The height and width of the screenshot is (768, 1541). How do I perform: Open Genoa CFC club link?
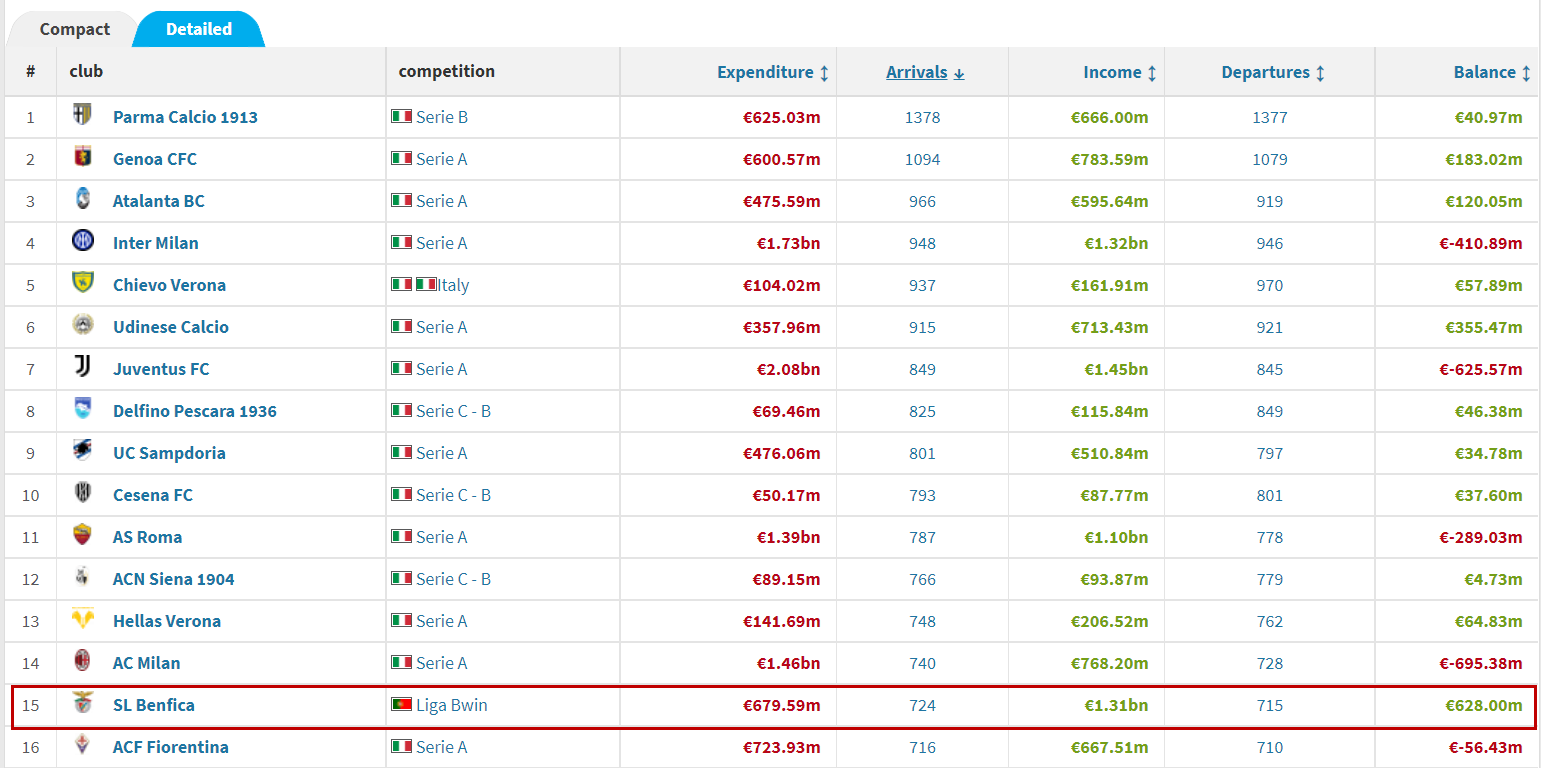155,159
